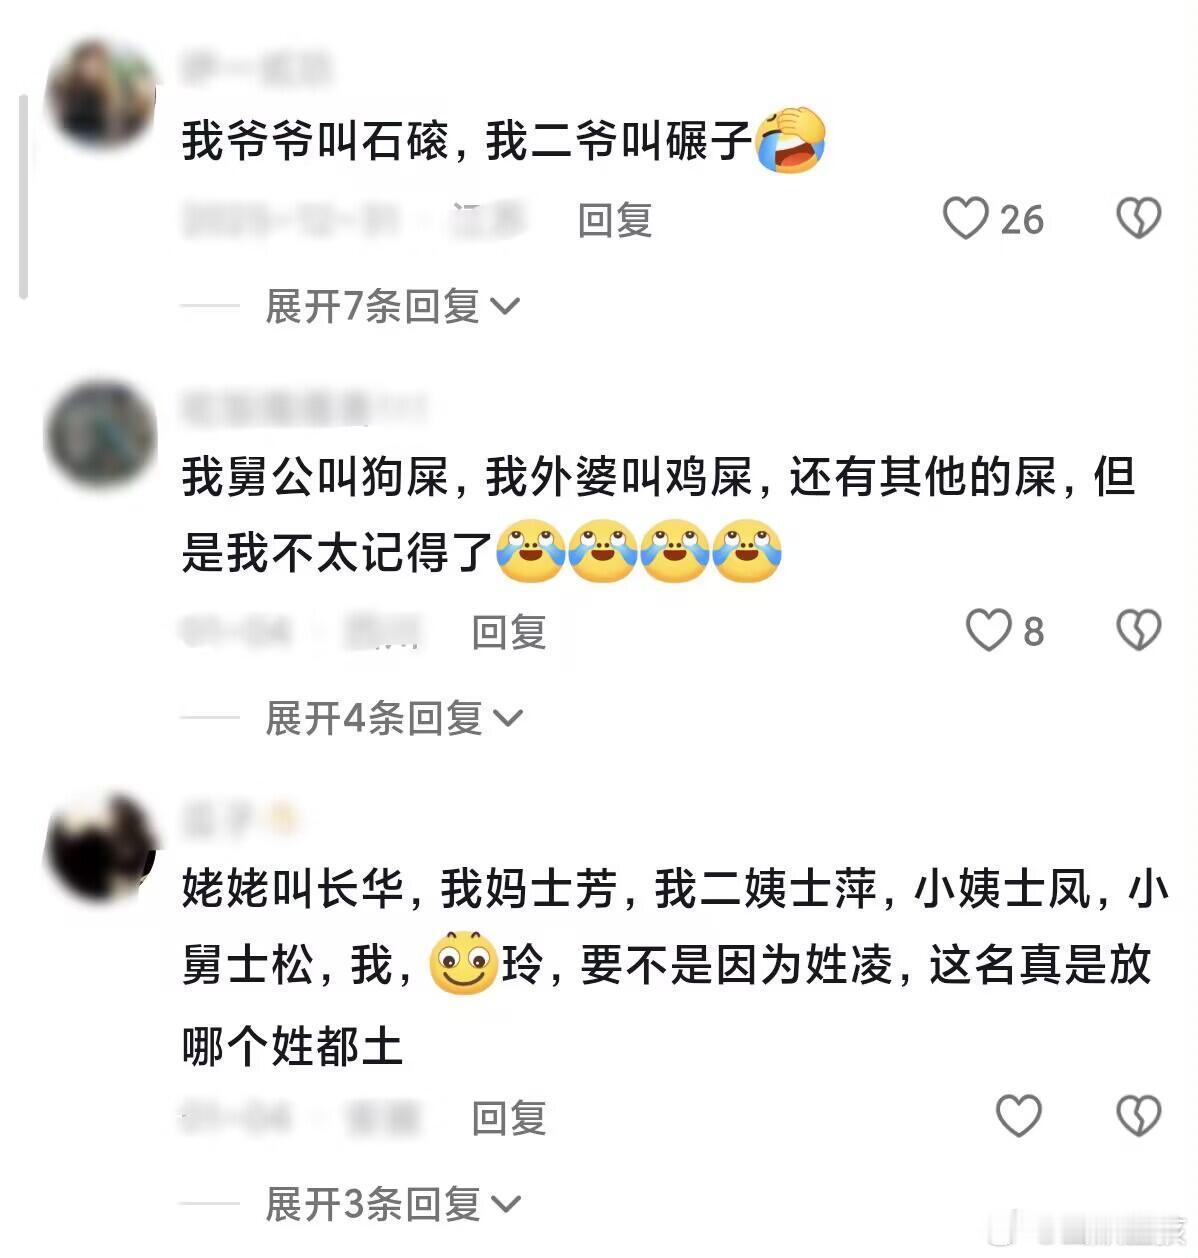Reply to the 狗屎 comment via 回复

pos(509,632)
